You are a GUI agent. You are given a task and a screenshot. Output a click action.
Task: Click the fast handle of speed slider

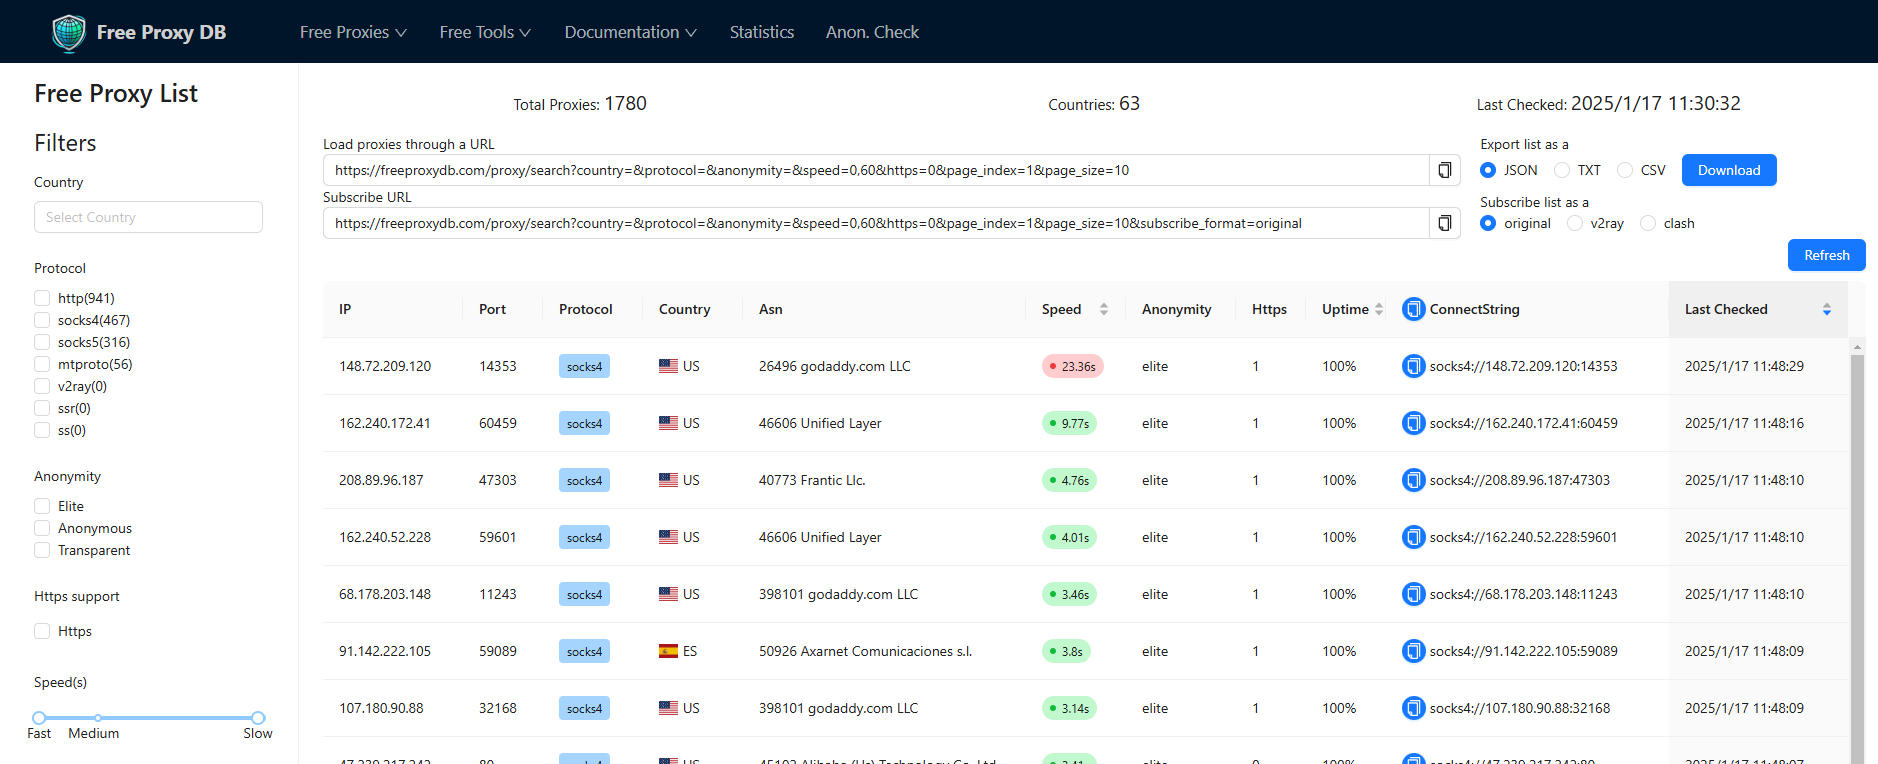39,718
